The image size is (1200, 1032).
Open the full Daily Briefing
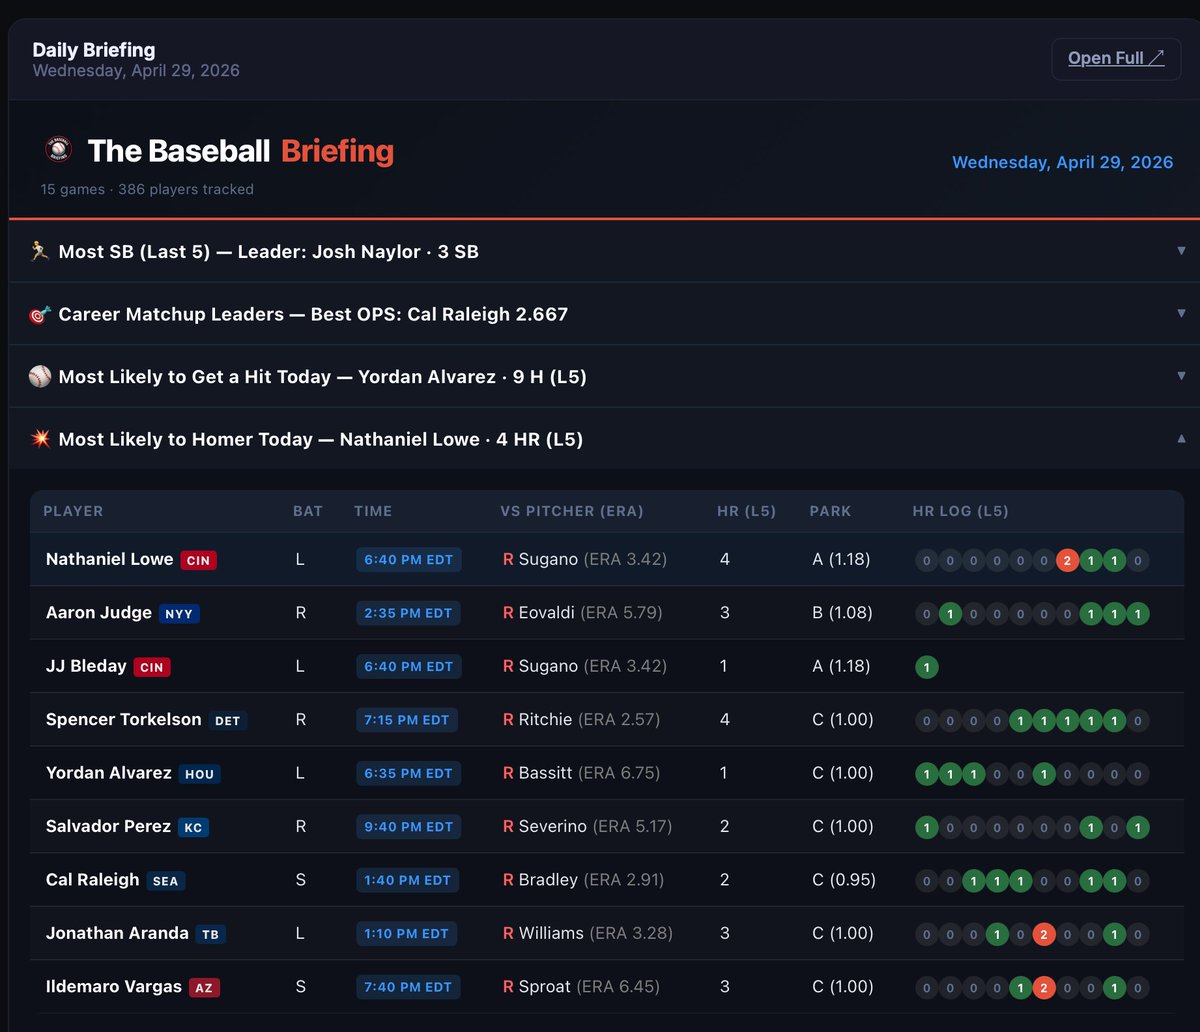pyautogui.click(x=1116, y=58)
